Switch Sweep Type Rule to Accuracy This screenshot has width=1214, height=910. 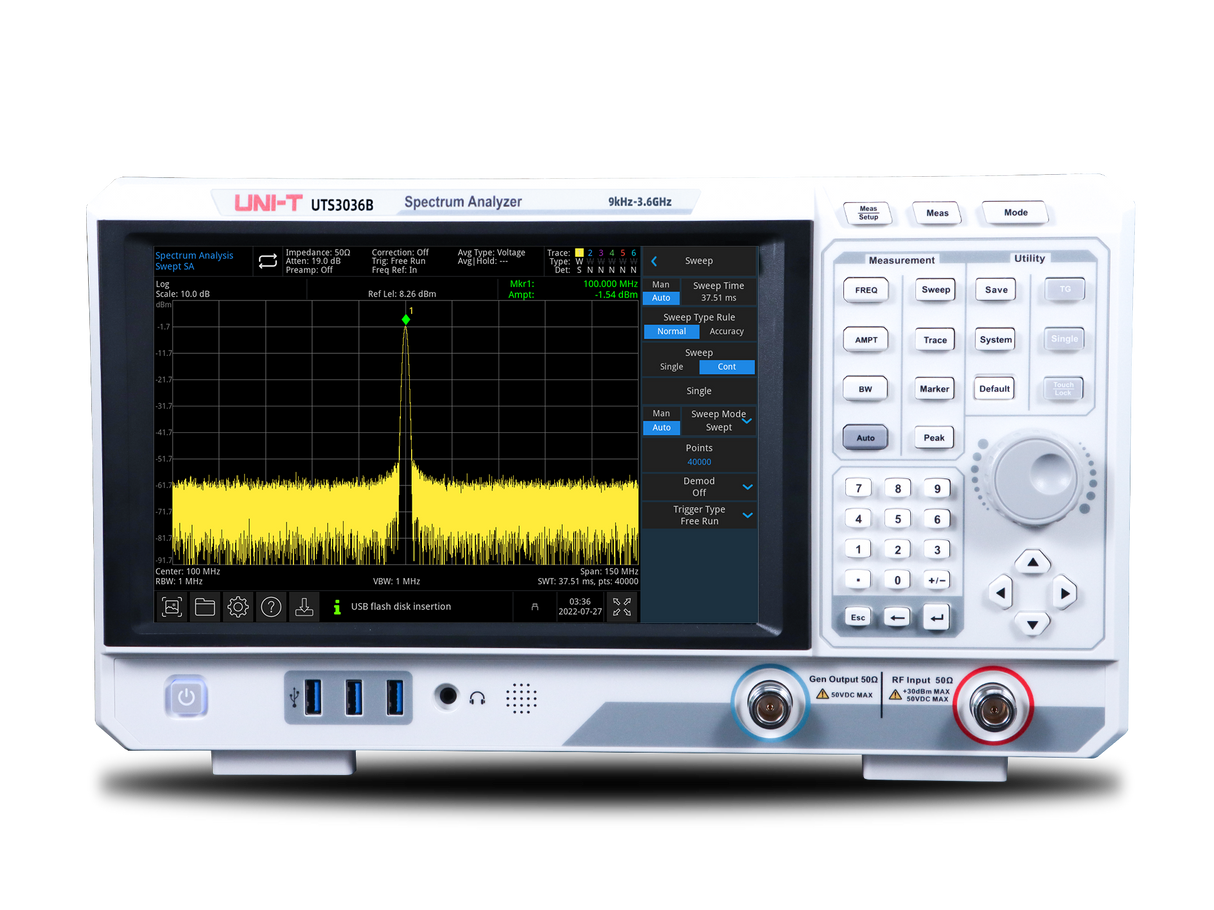pyautogui.click(x=727, y=331)
